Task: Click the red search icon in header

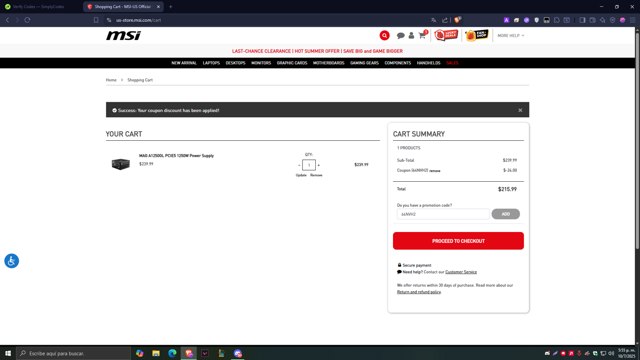Action: 384,36
